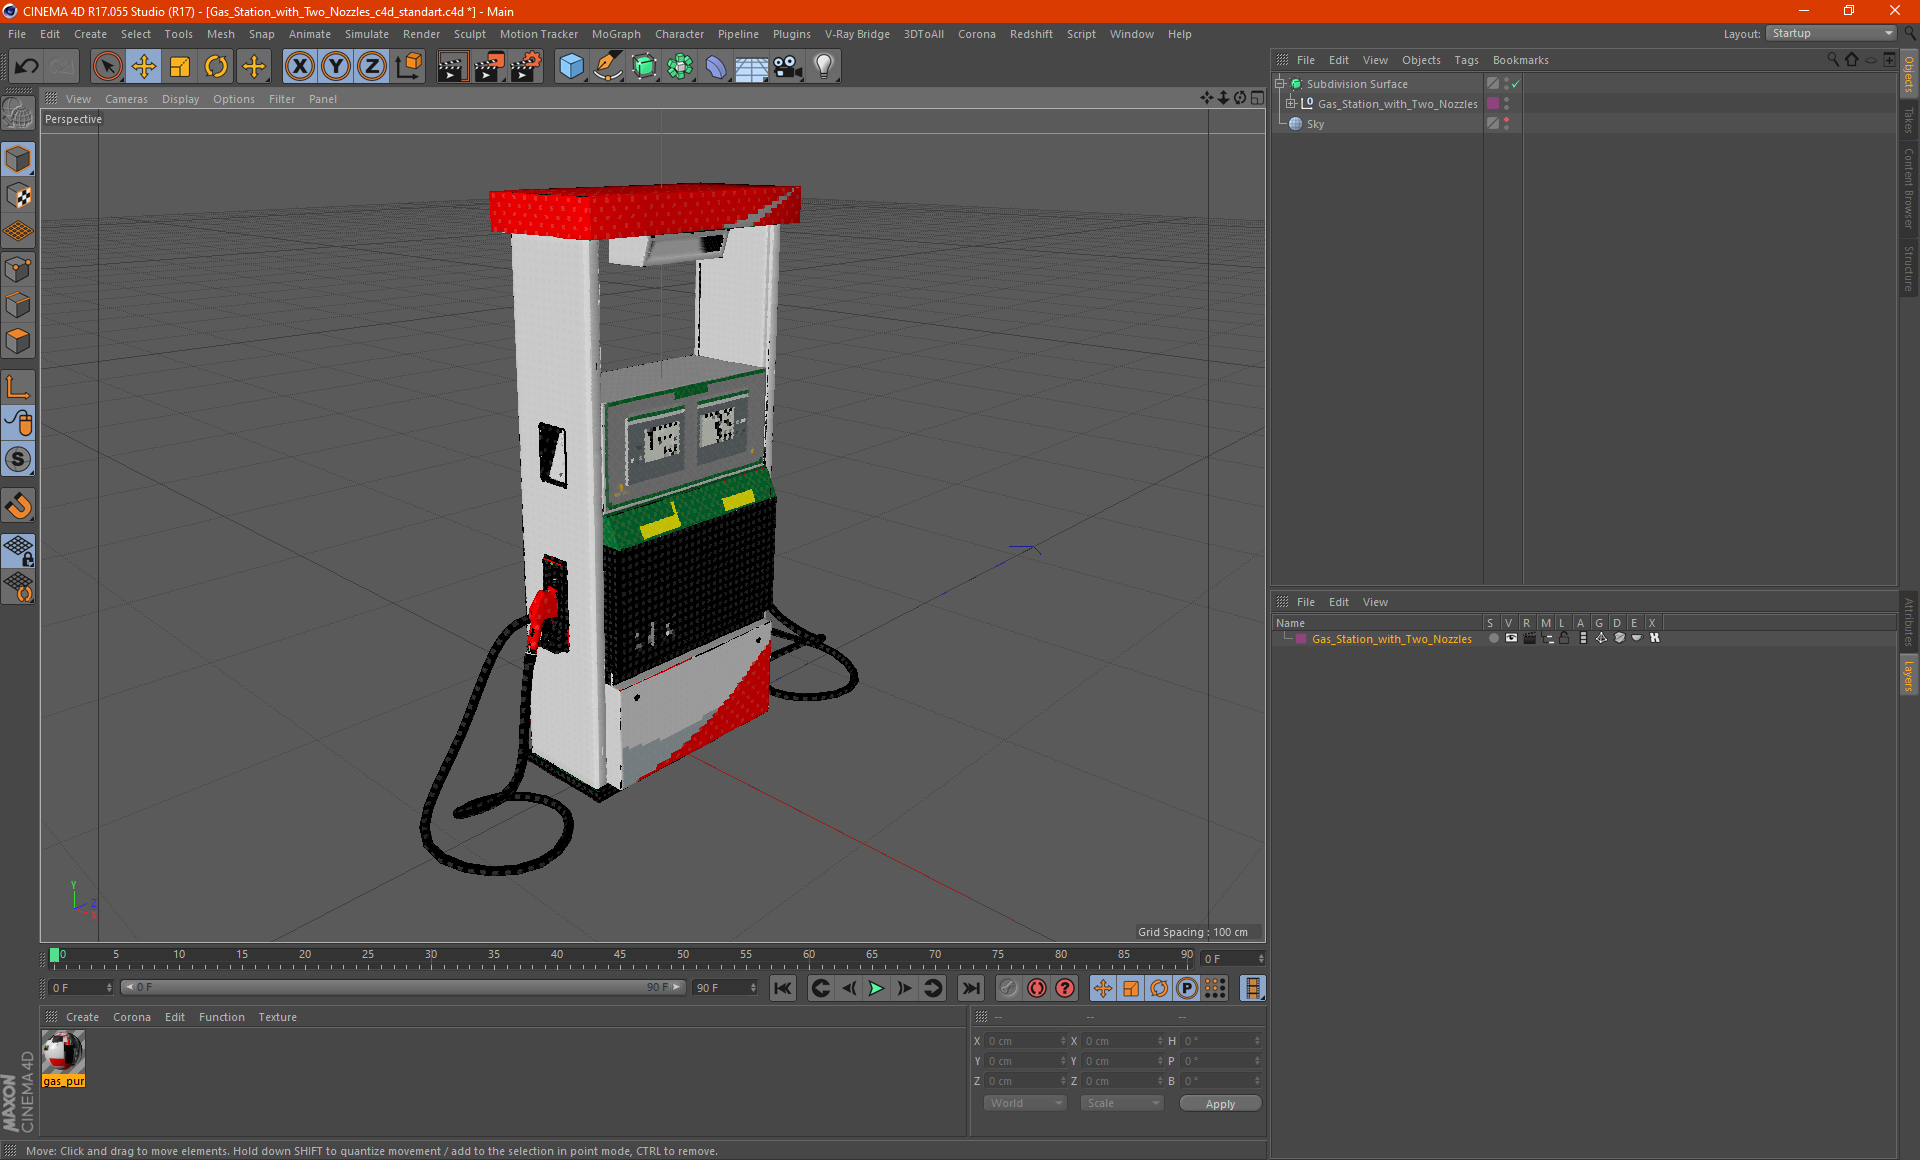Go to start of animation
The height and width of the screenshot is (1160, 1920).
click(x=782, y=988)
